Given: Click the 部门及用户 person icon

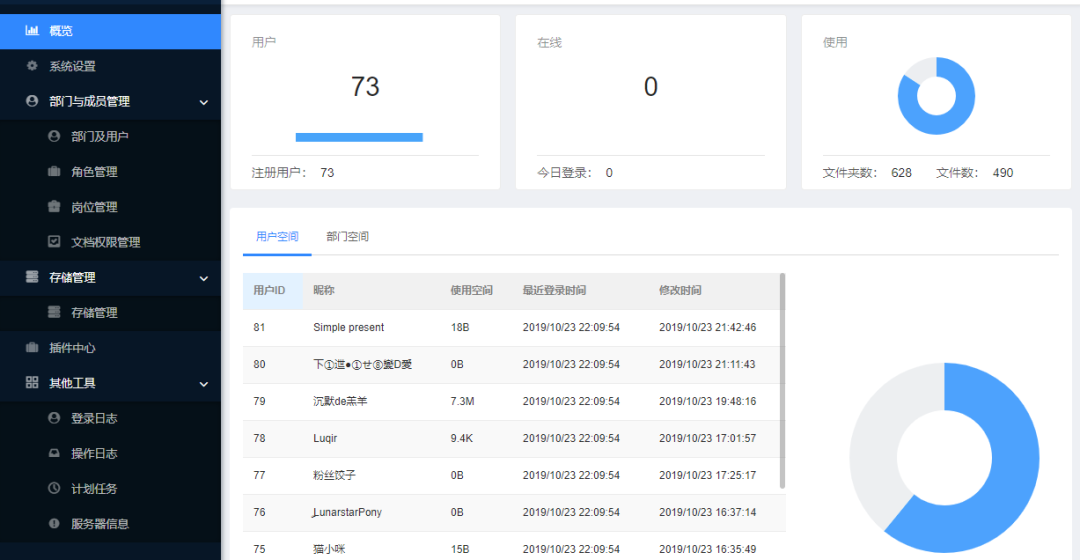Looking at the screenshot, I should [54, 136].
